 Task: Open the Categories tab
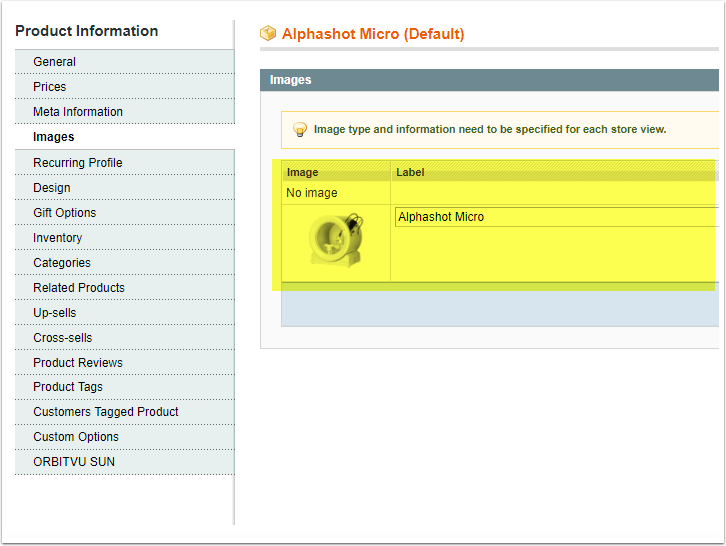point(125,263)
